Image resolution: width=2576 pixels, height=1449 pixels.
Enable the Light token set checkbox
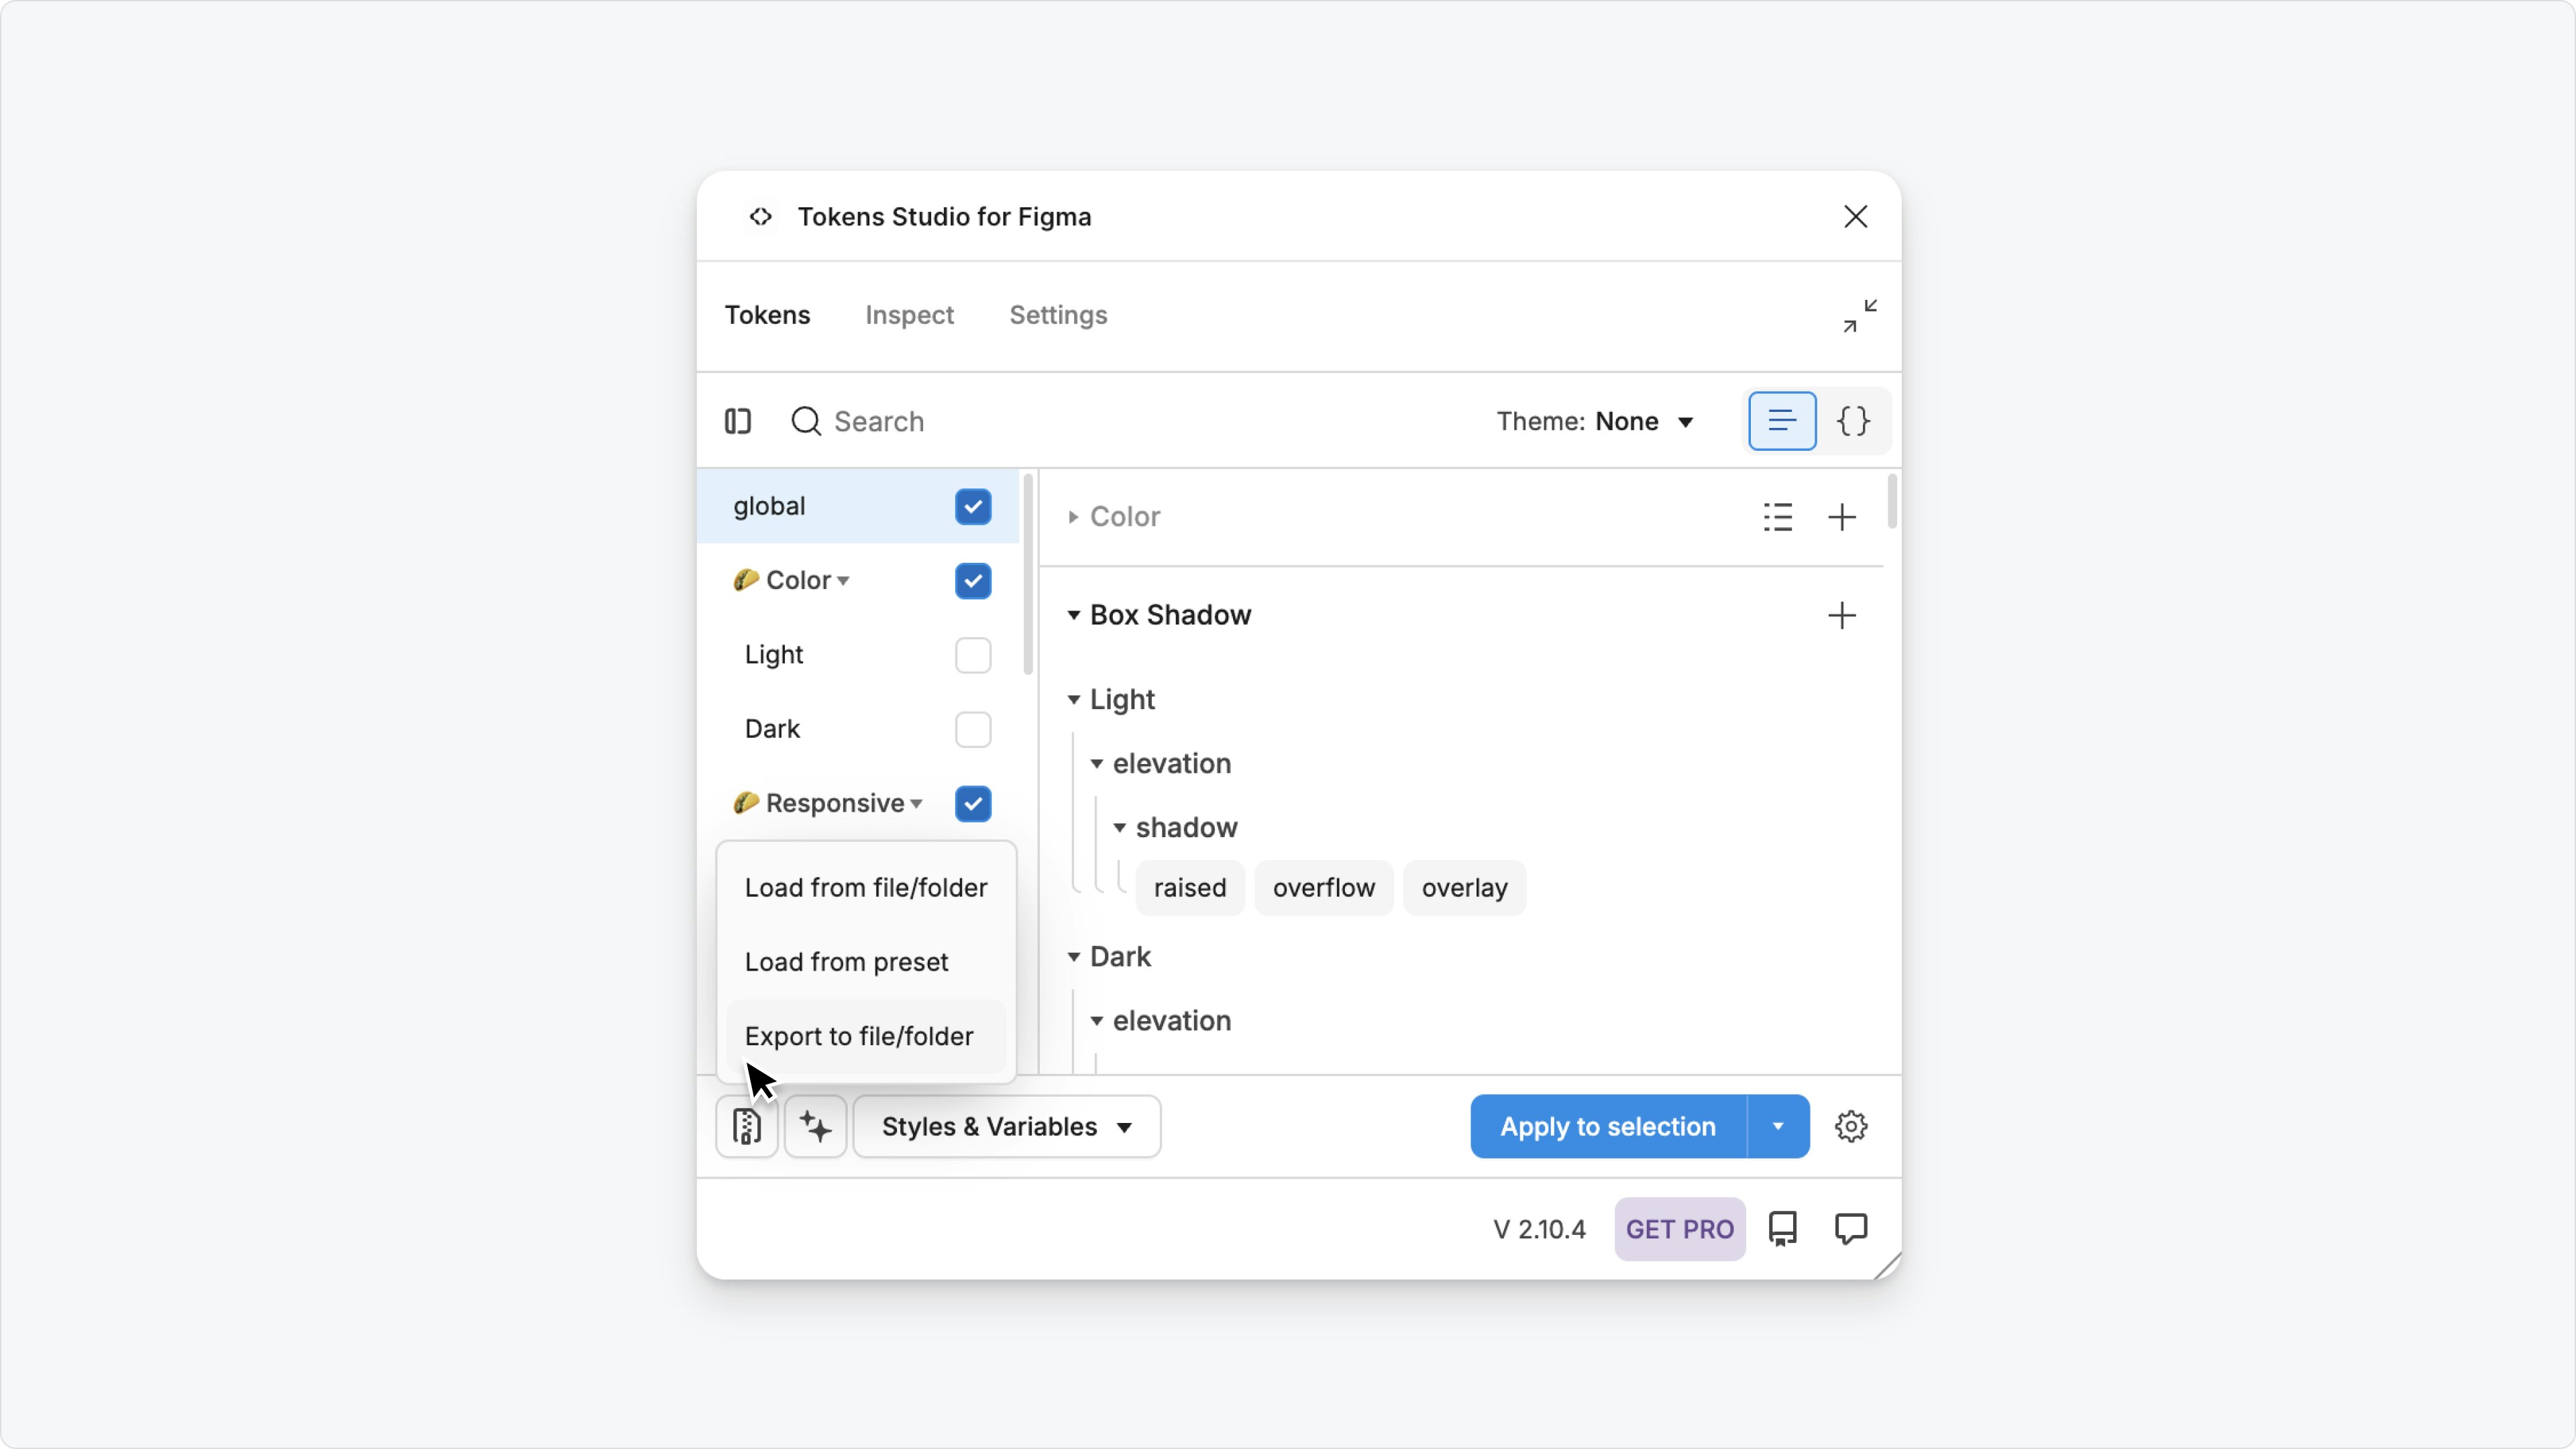[x=972, y=655]
